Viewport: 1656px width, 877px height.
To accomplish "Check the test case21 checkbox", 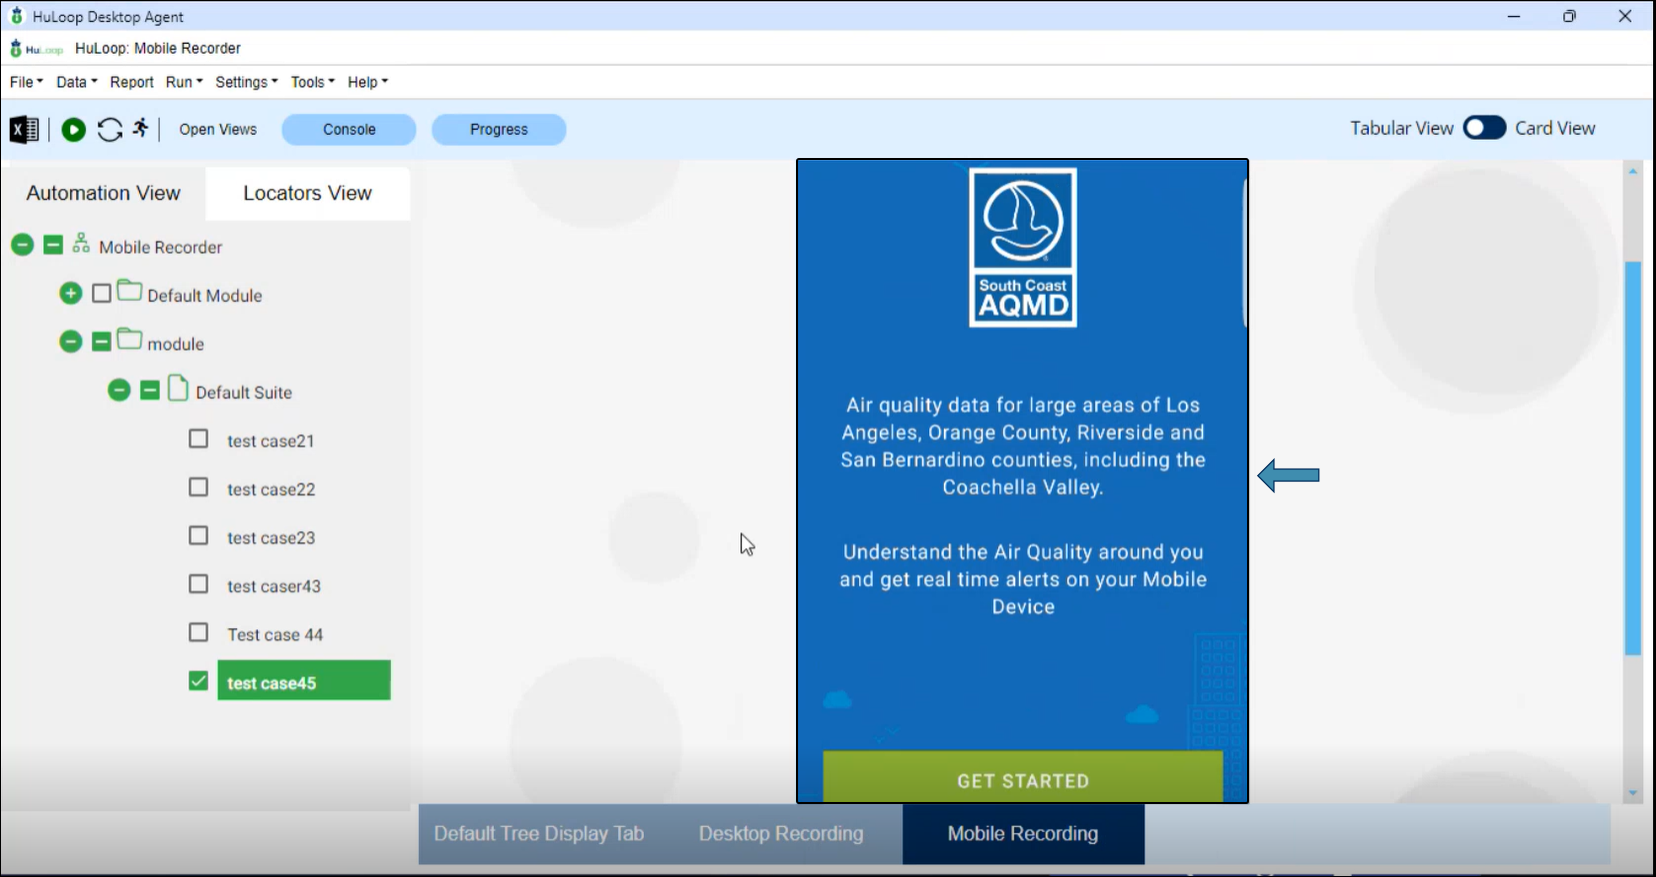I will (199, 439).
